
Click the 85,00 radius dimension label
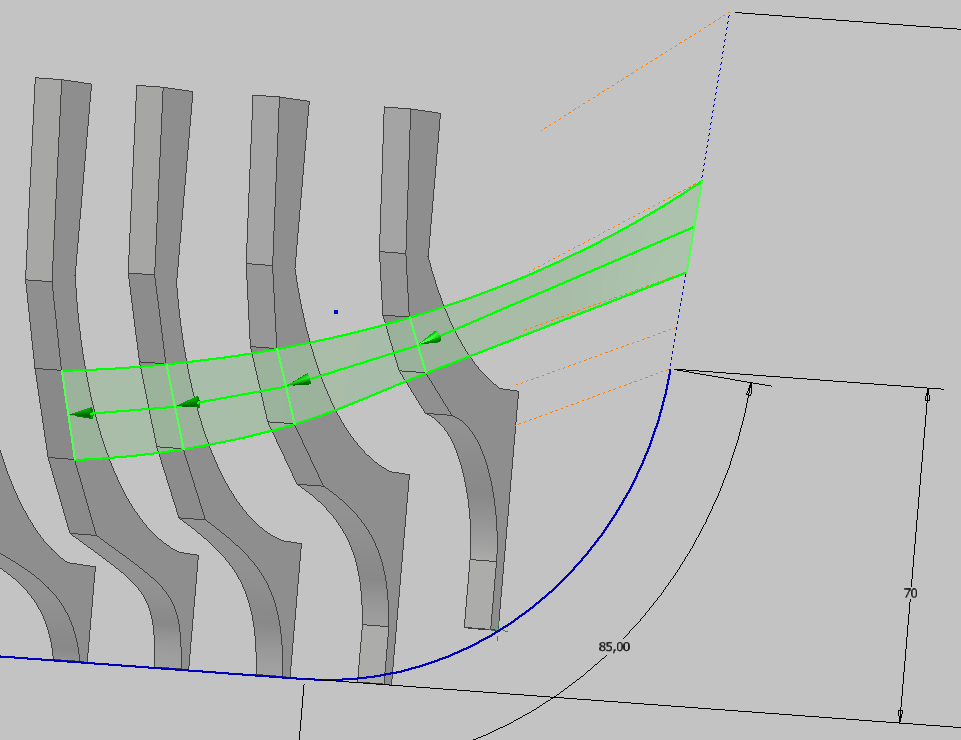point(613,647)
